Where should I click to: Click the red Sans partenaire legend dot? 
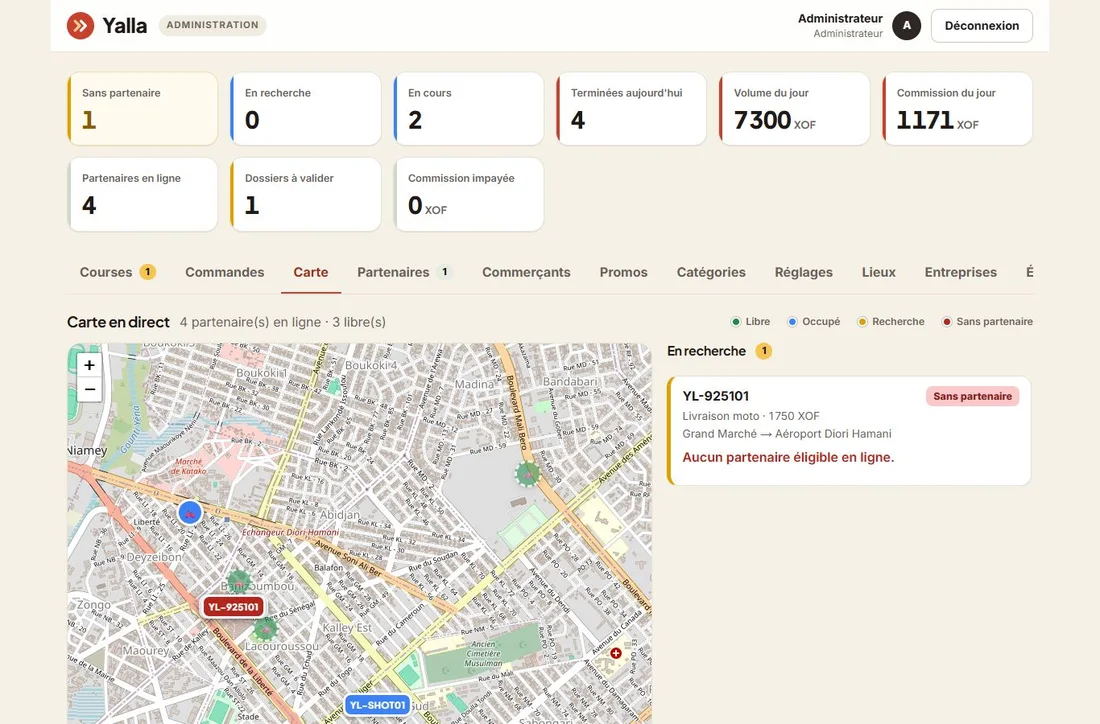point(946,322)
